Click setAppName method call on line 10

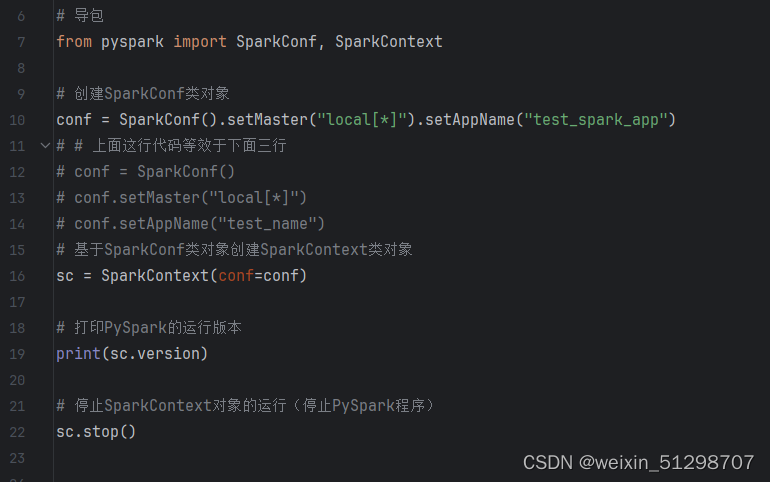click(469, 120)
